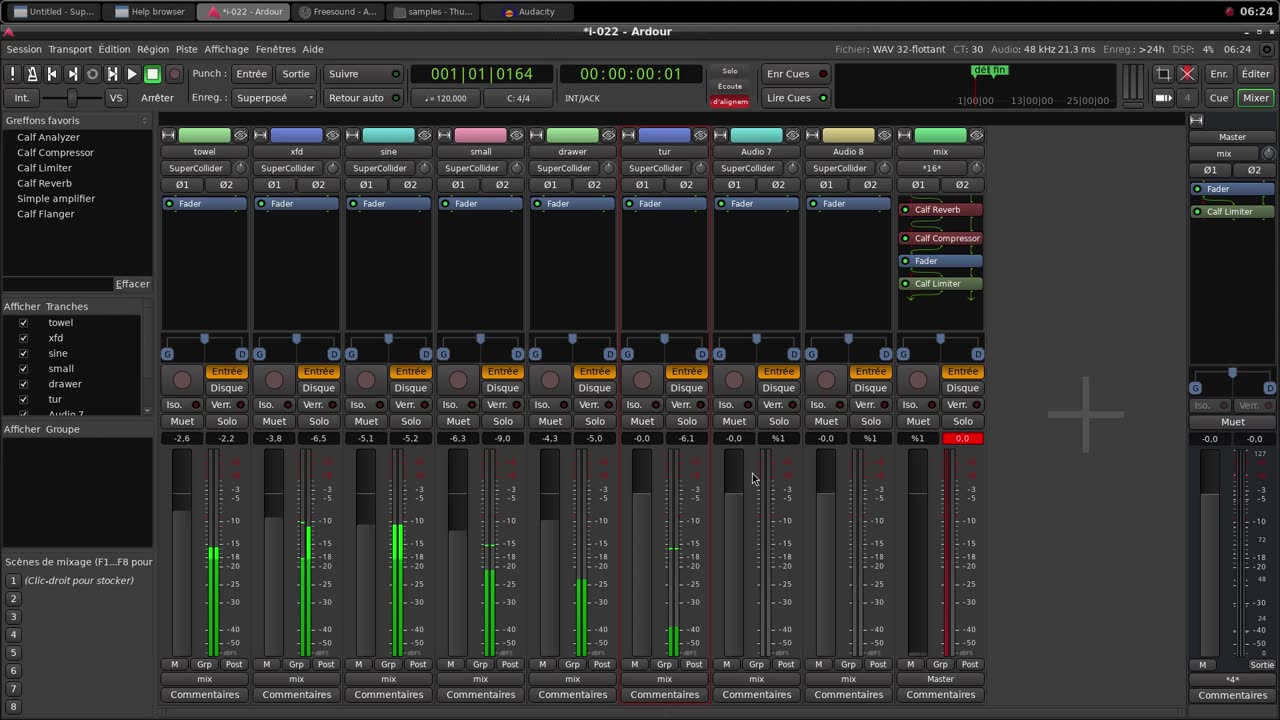Open SuperCollider input selector on towel
The image size is (1280, 720).
(196, 168)
